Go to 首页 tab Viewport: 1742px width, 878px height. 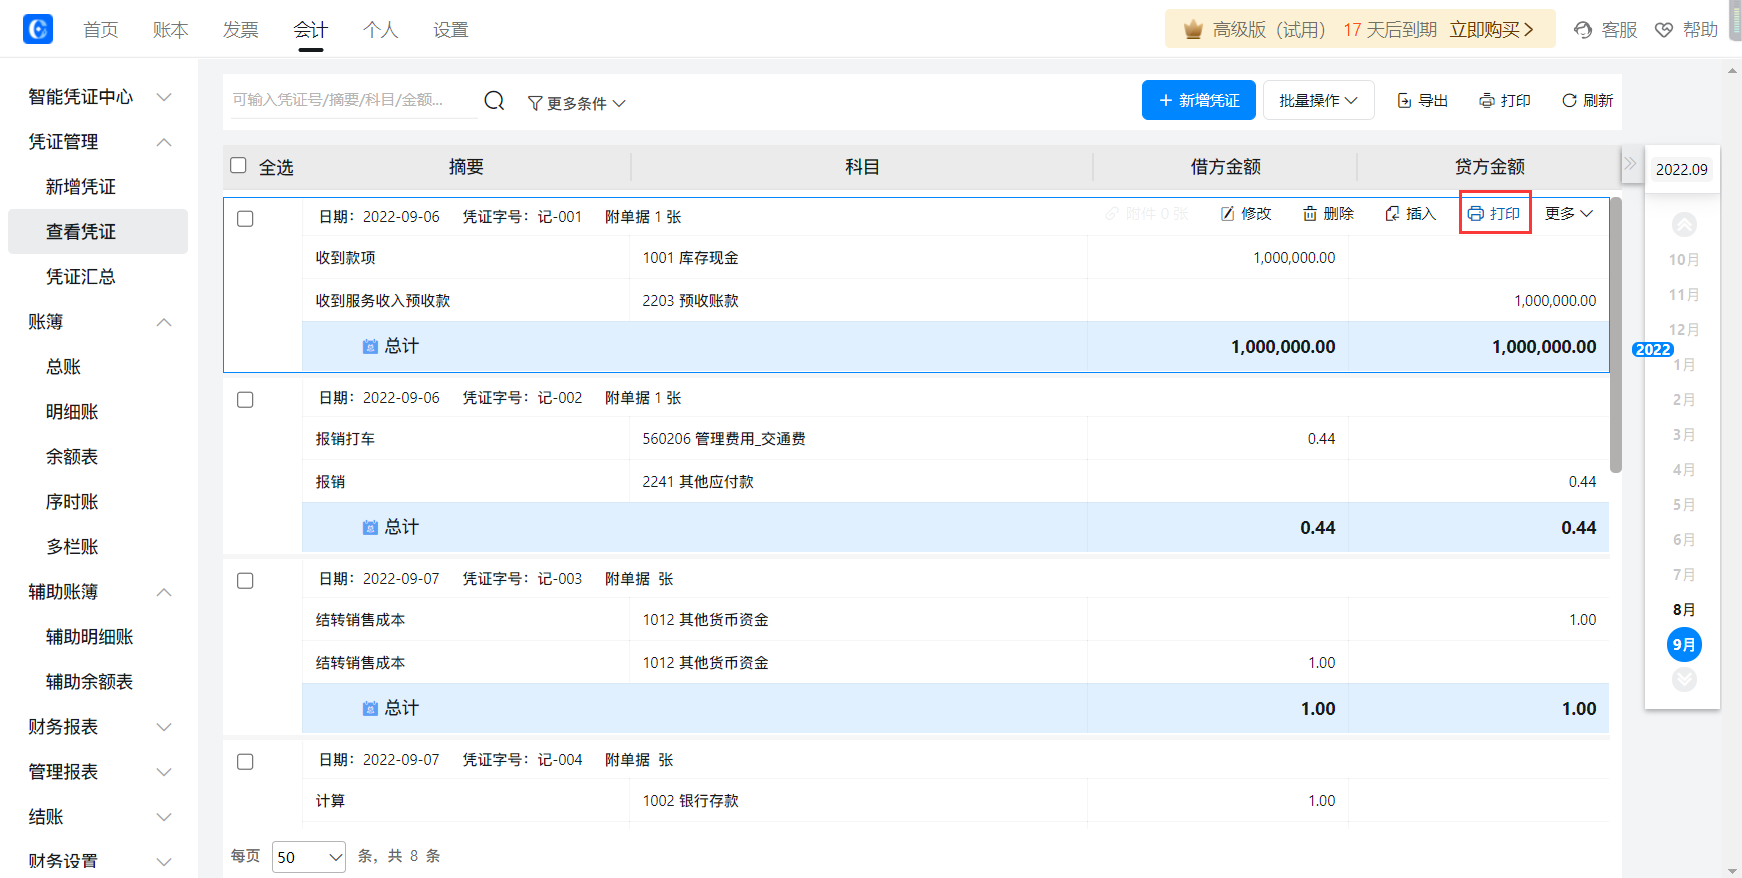coord(100,30)
